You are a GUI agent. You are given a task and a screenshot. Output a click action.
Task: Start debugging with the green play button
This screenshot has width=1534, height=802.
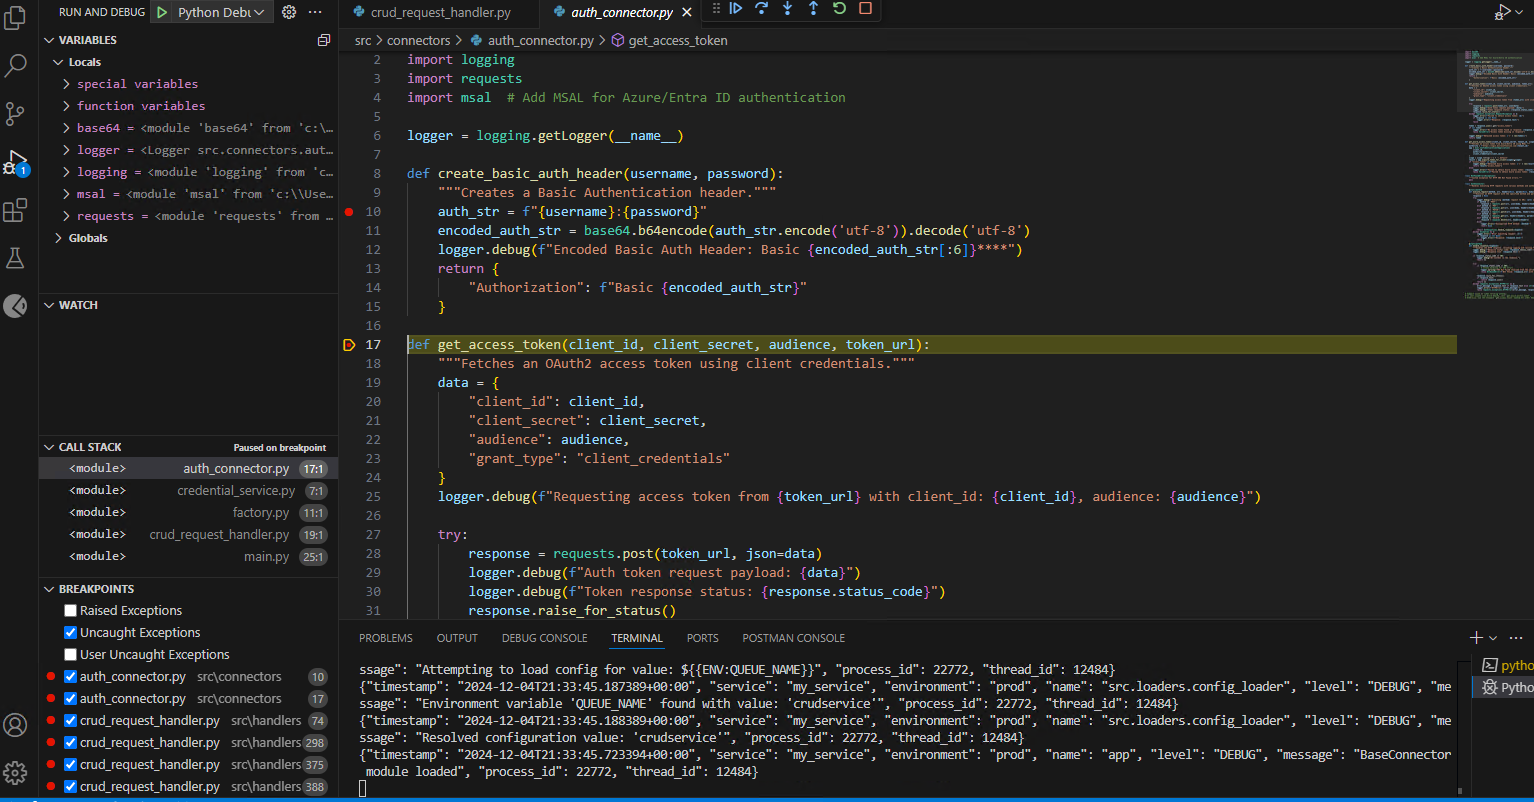tap(163, 12)
